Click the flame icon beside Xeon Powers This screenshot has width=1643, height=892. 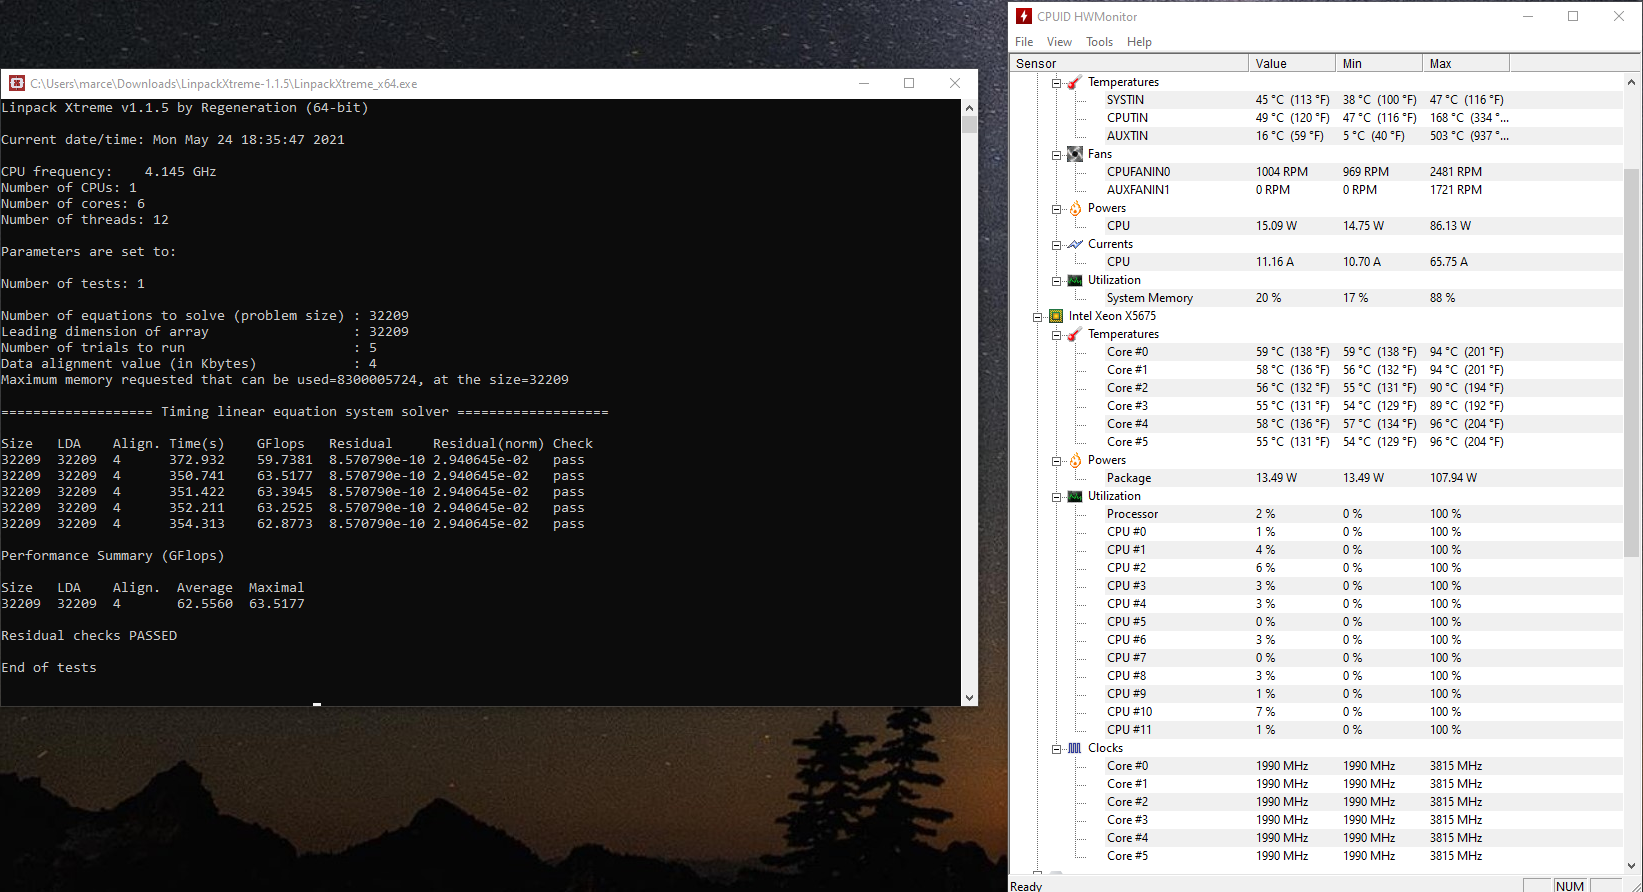(x=1075, y=460)
